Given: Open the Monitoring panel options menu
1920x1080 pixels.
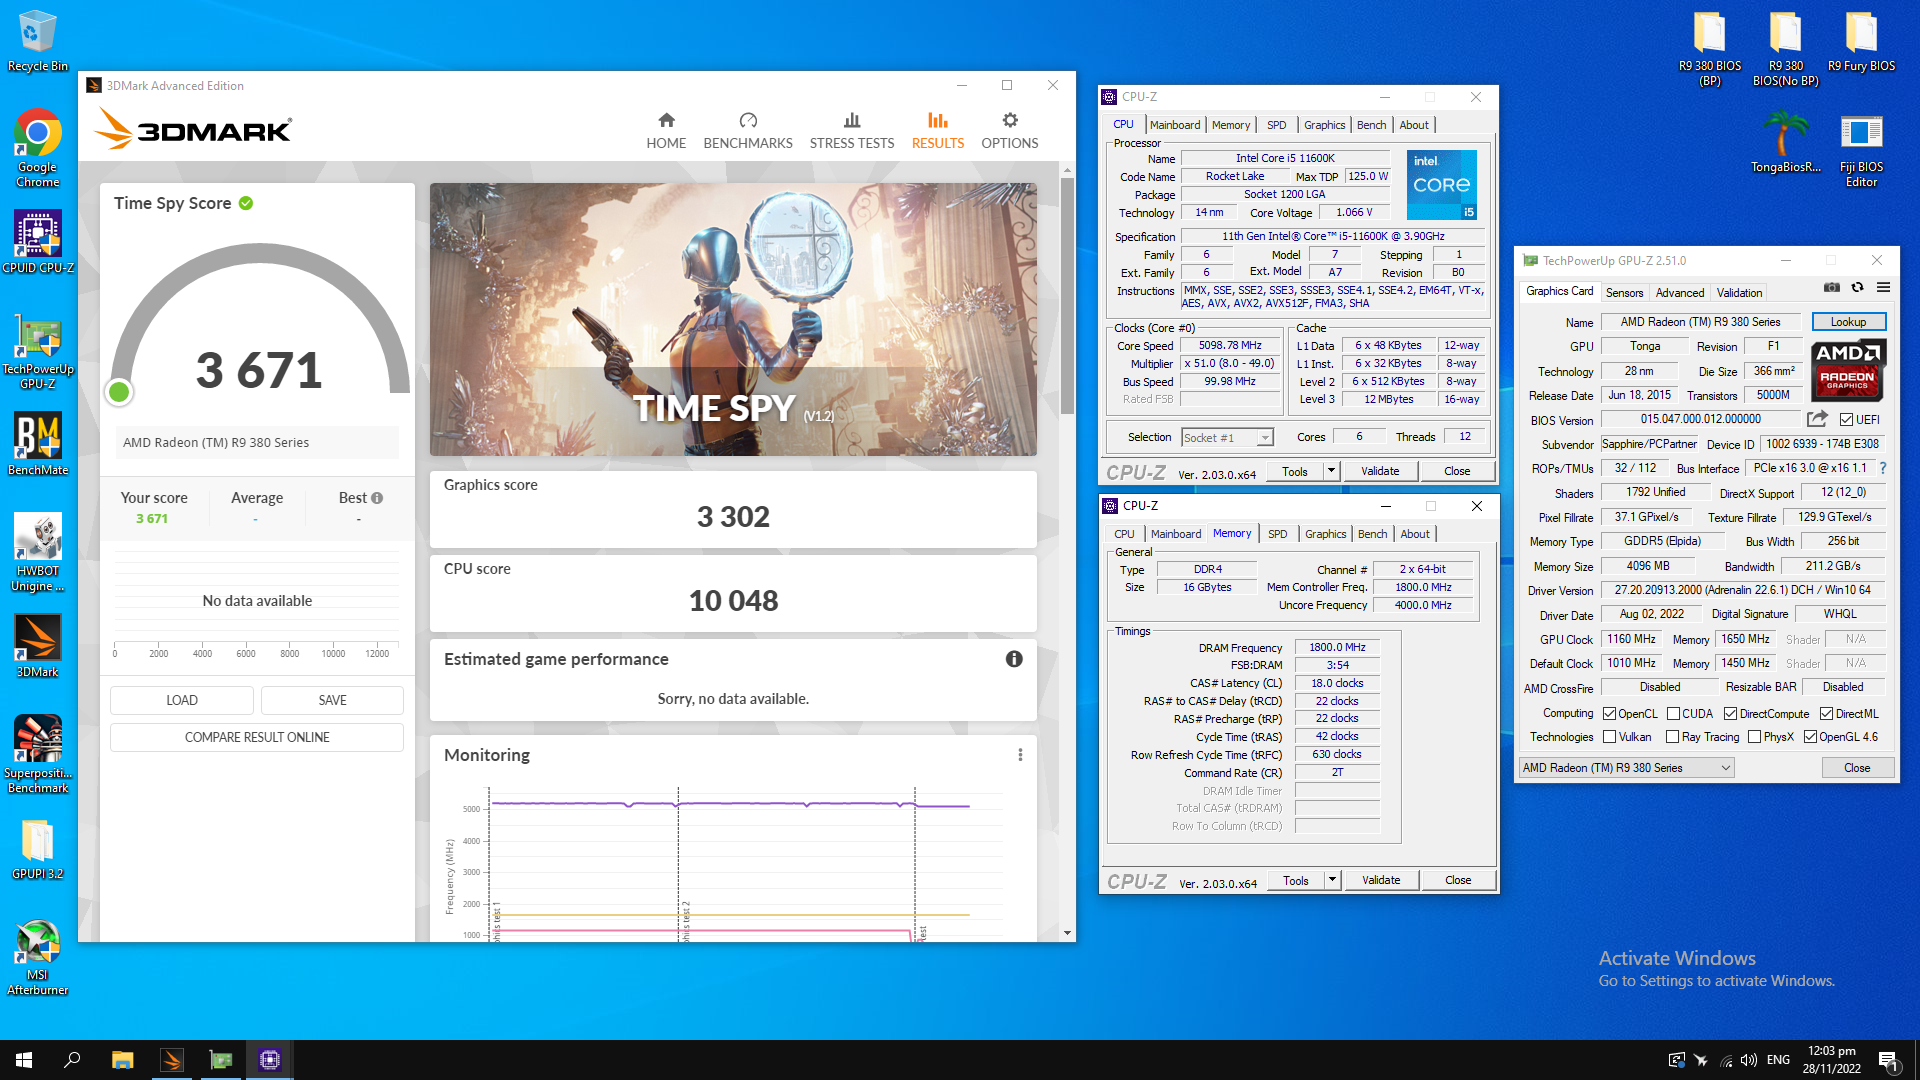Looking at the screenshot, I should 1020,755.
